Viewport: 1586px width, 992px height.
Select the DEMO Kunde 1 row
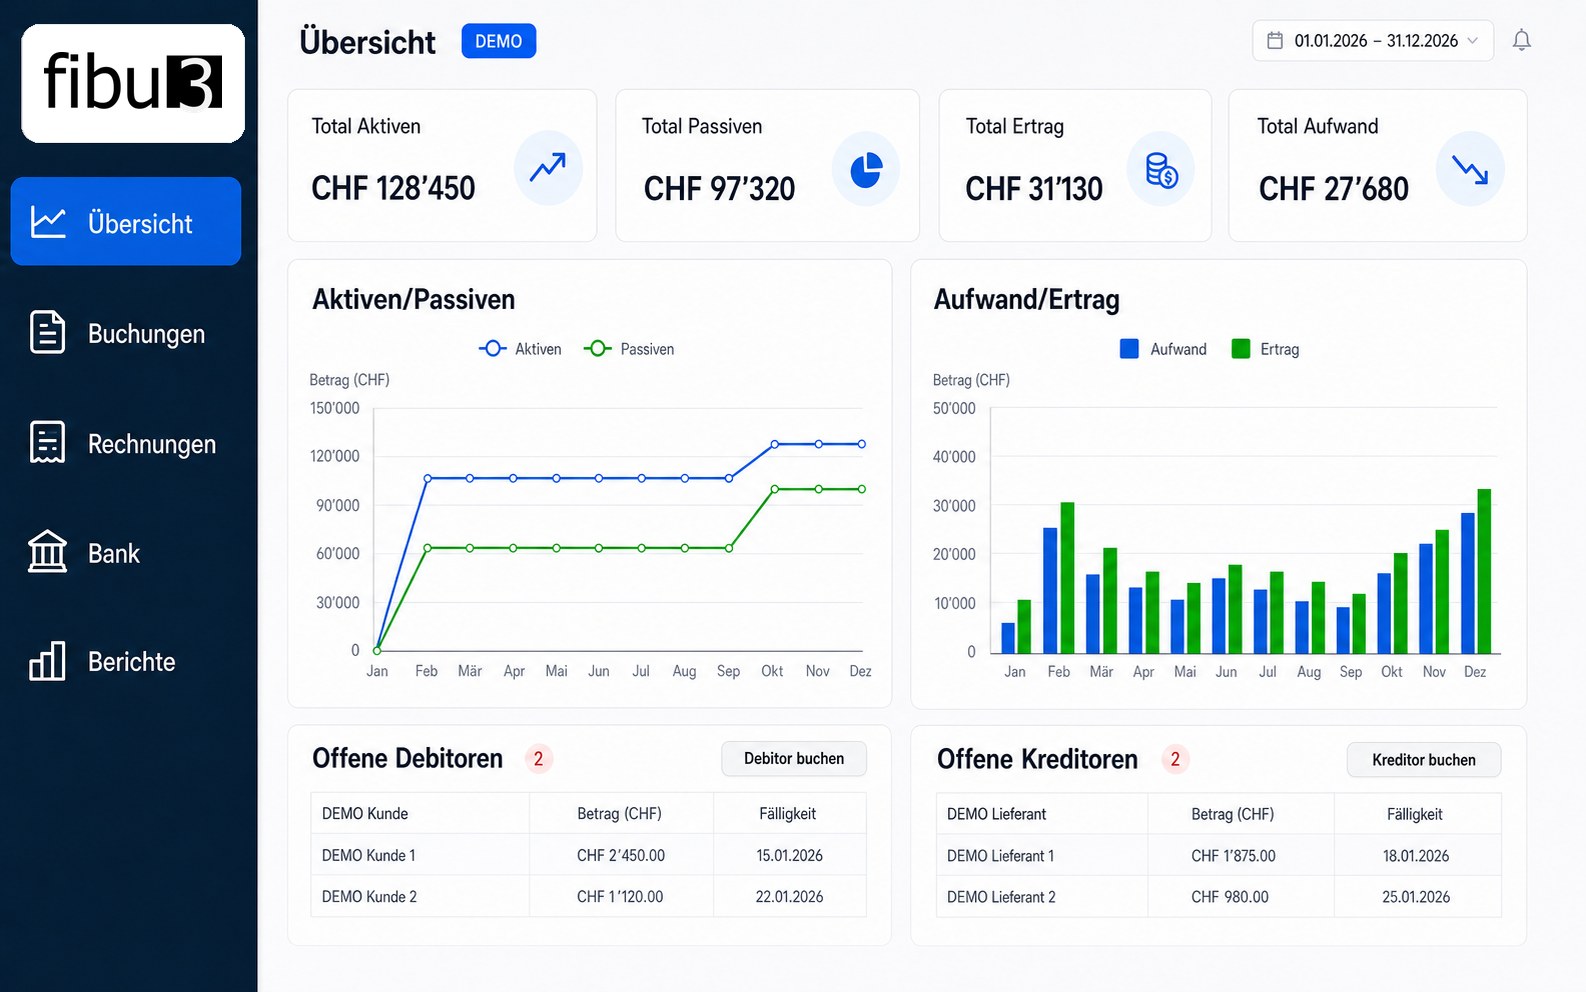pyautogui.click(x=588, y=856)
